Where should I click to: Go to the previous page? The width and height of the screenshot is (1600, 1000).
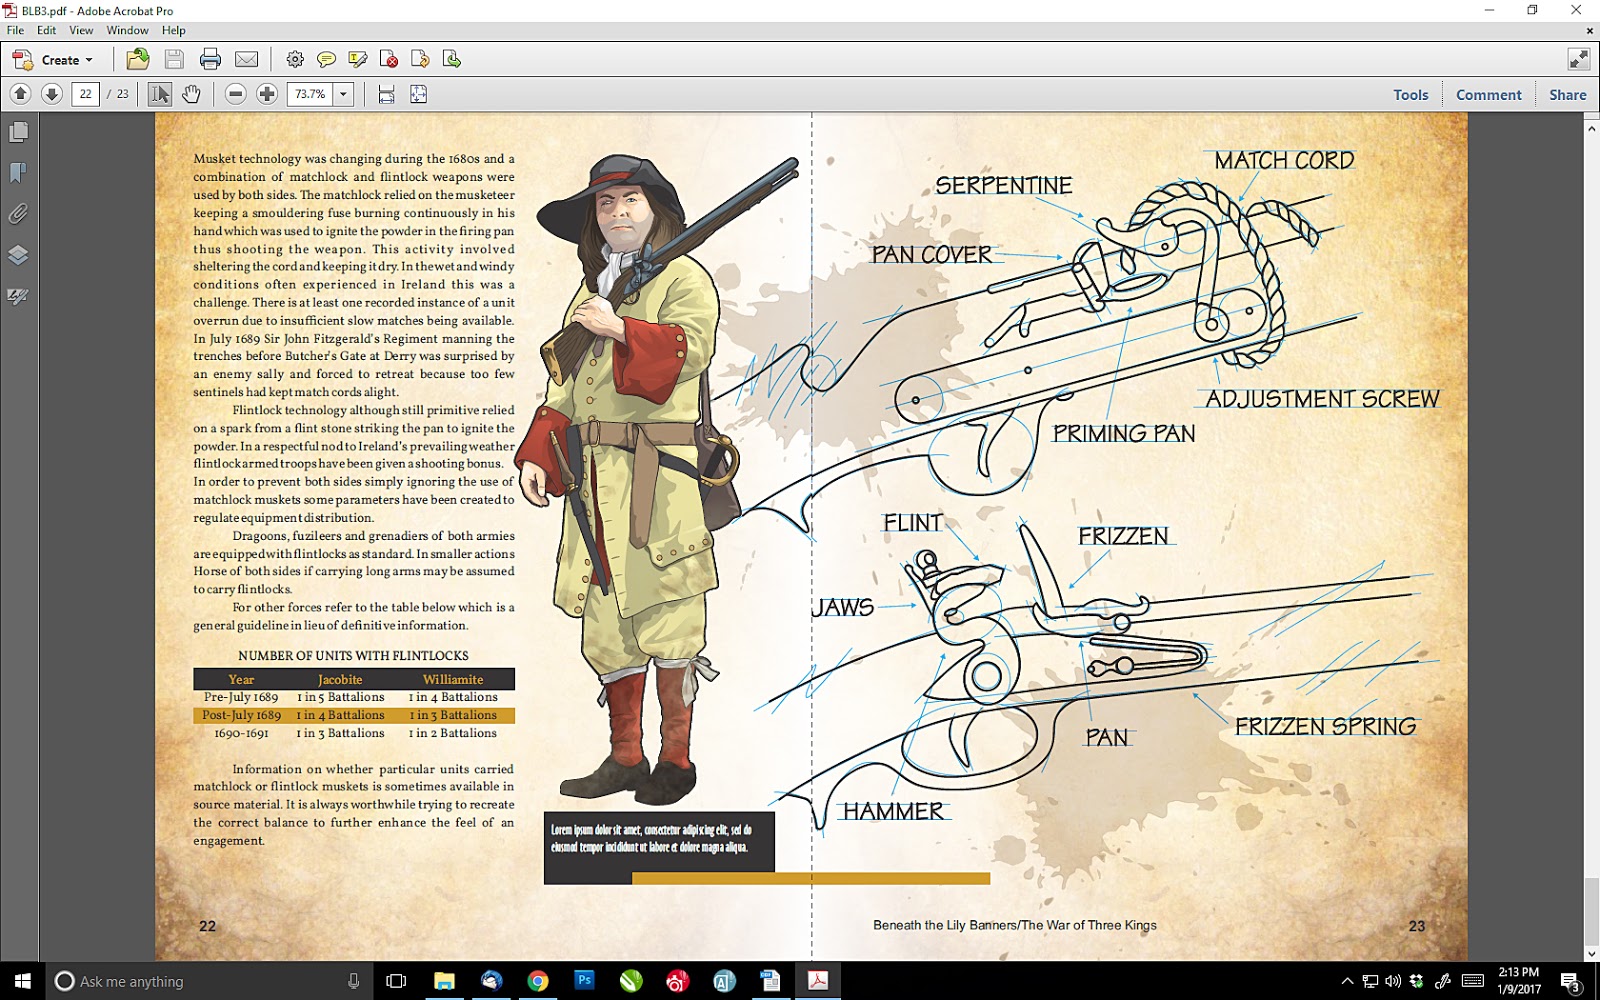click(20, 94)
